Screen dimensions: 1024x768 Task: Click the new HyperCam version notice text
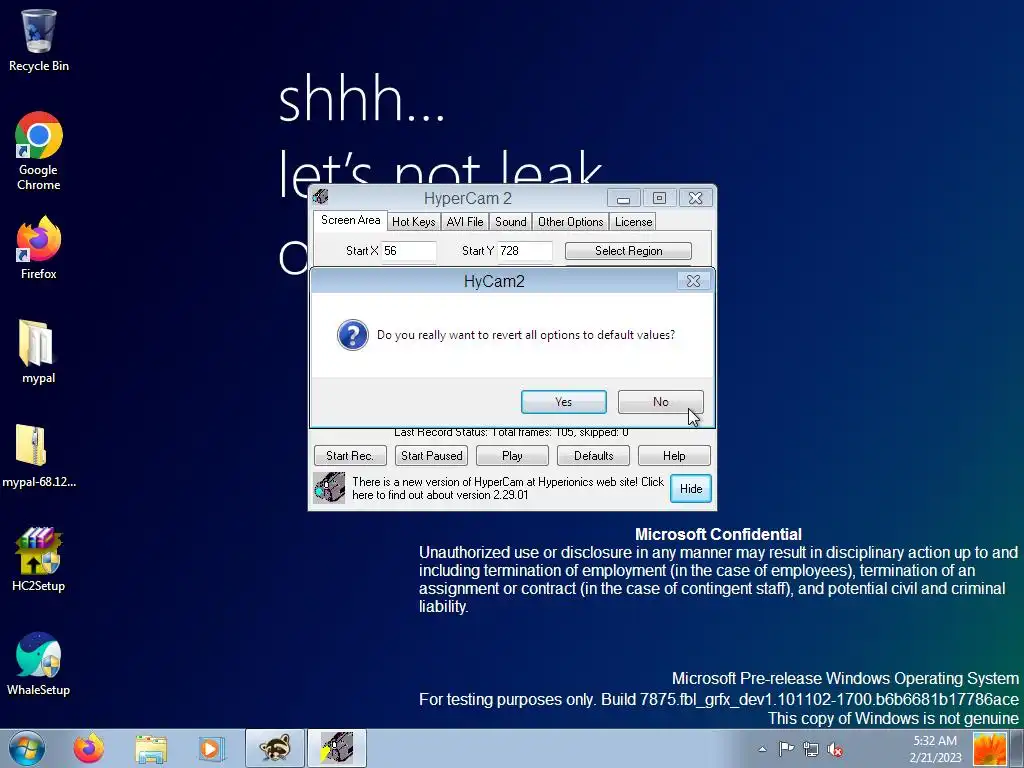pyautogui.click(x=507, y=488)
